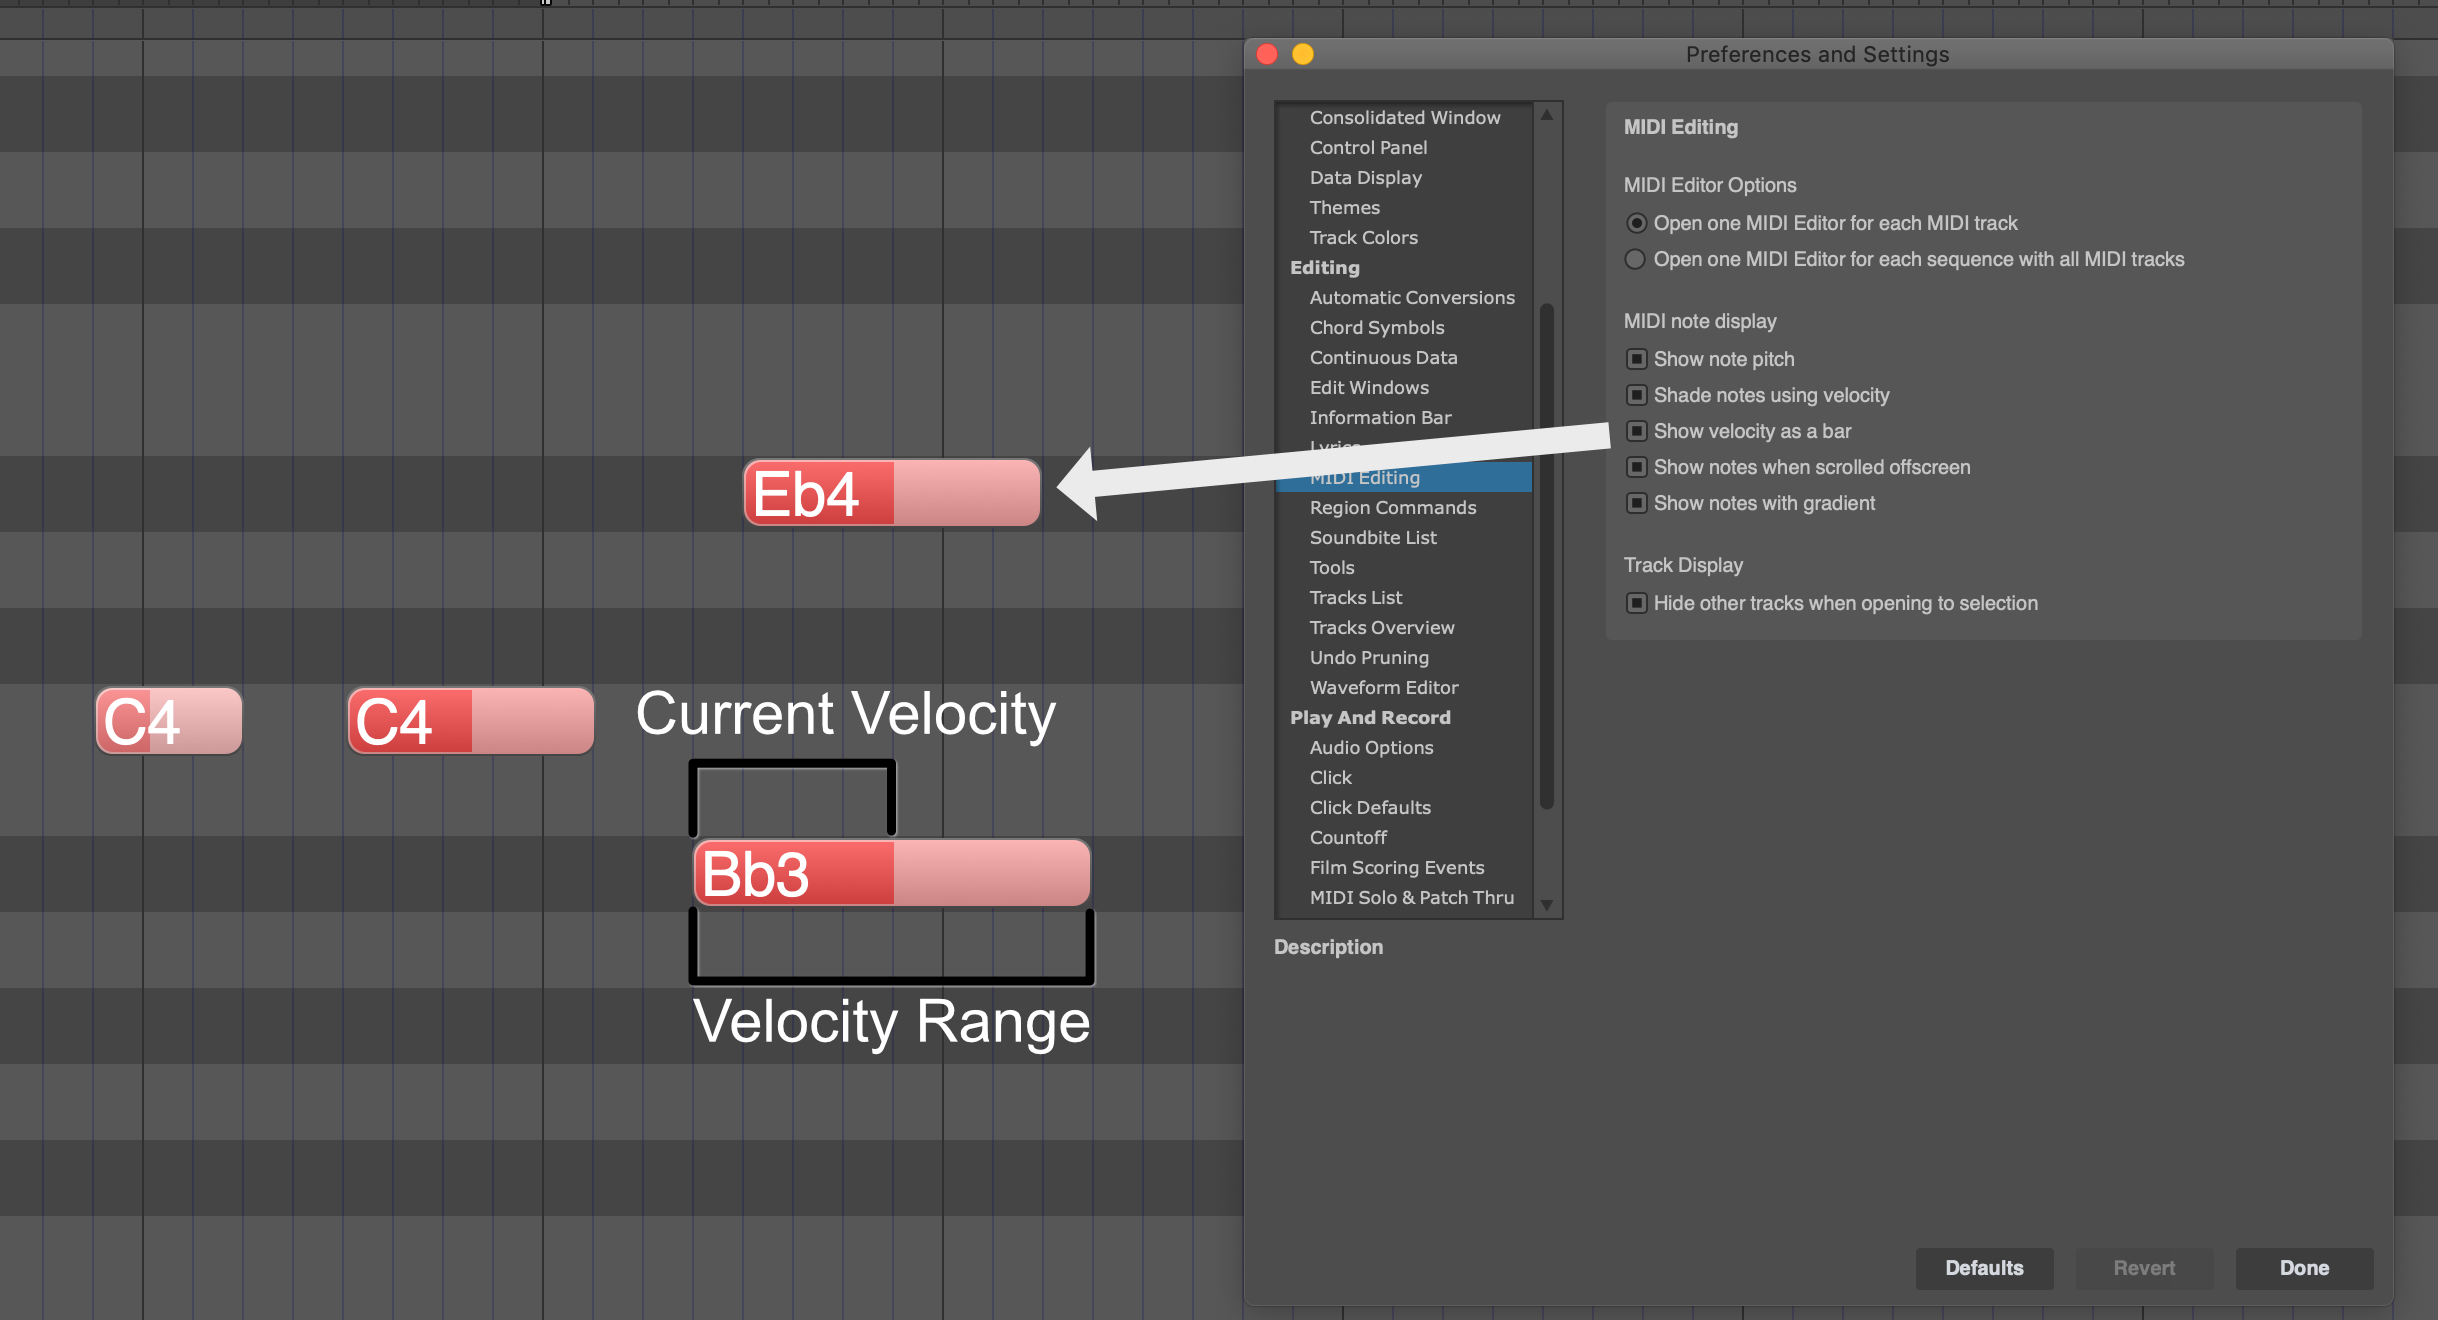Select Film Scoring Events settings
Viewport: 2438px width, 1320px height.
pyautogui.click(x=1396, y=867)
